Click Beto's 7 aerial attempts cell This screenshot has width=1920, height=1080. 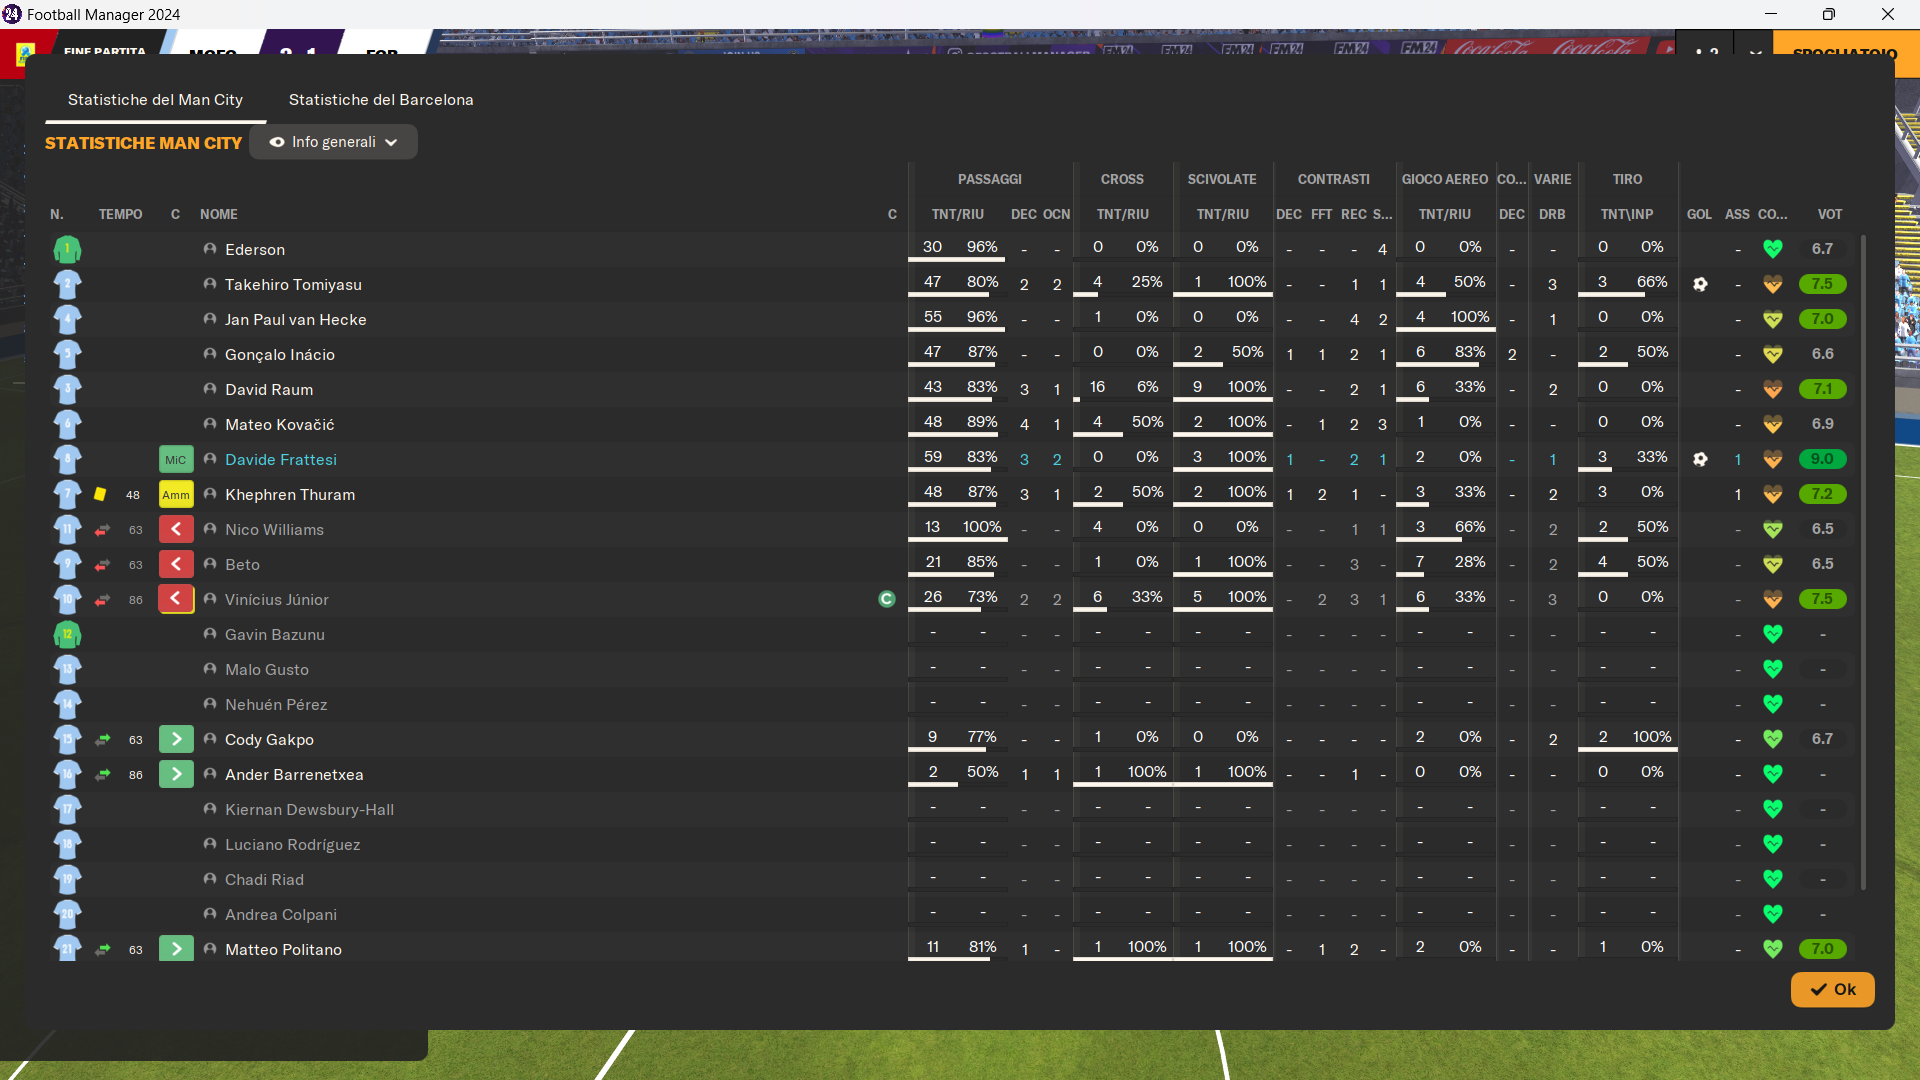pos(1420,562)
